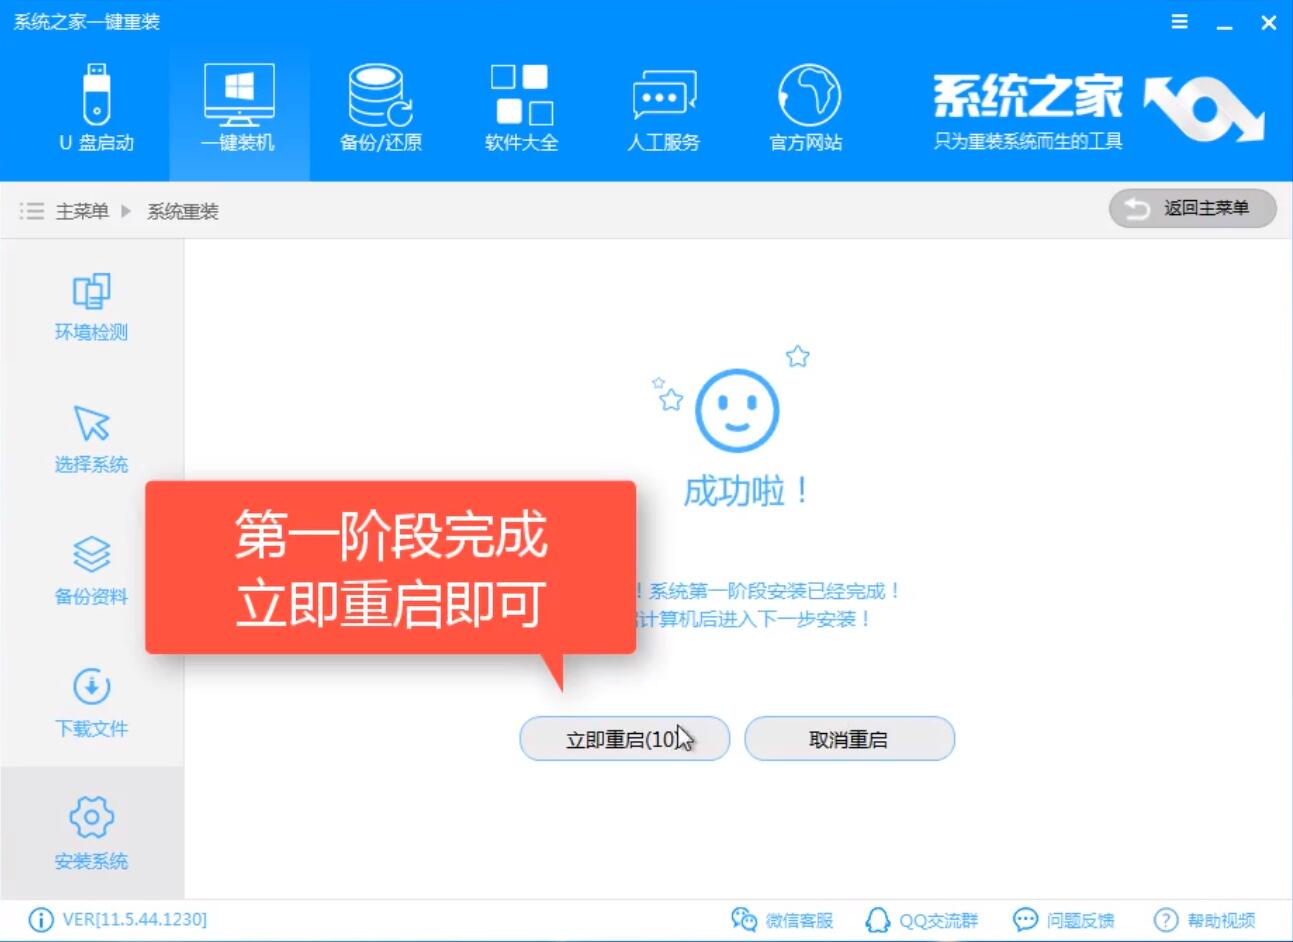Open 人工服务 customer service

(x=664, y=105)
